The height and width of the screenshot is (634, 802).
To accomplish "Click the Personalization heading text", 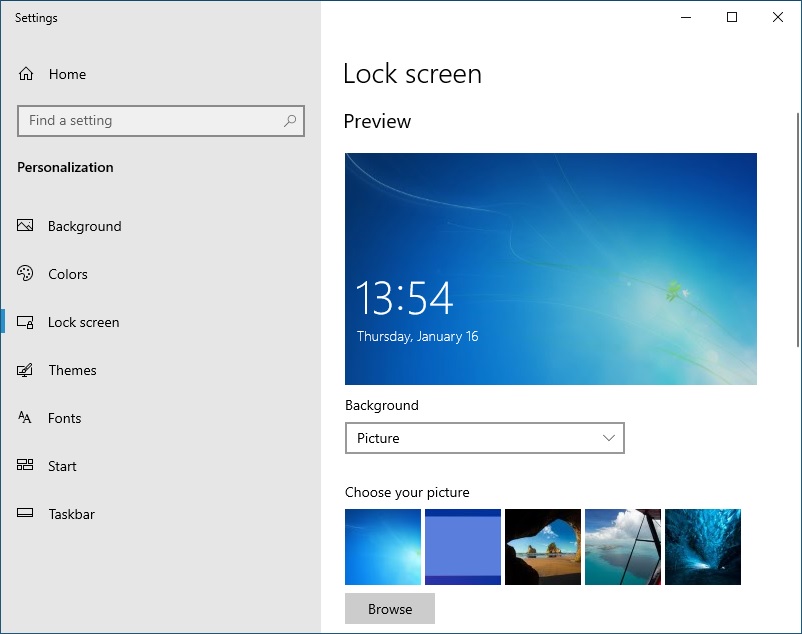I will click(x=65, y=168).
